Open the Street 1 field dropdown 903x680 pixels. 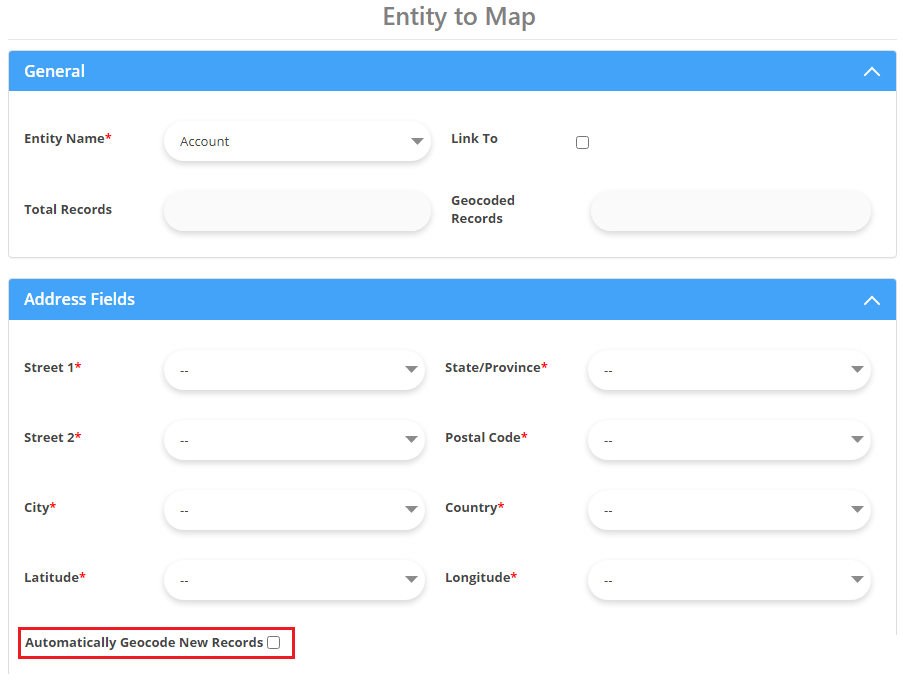point(294,370)
